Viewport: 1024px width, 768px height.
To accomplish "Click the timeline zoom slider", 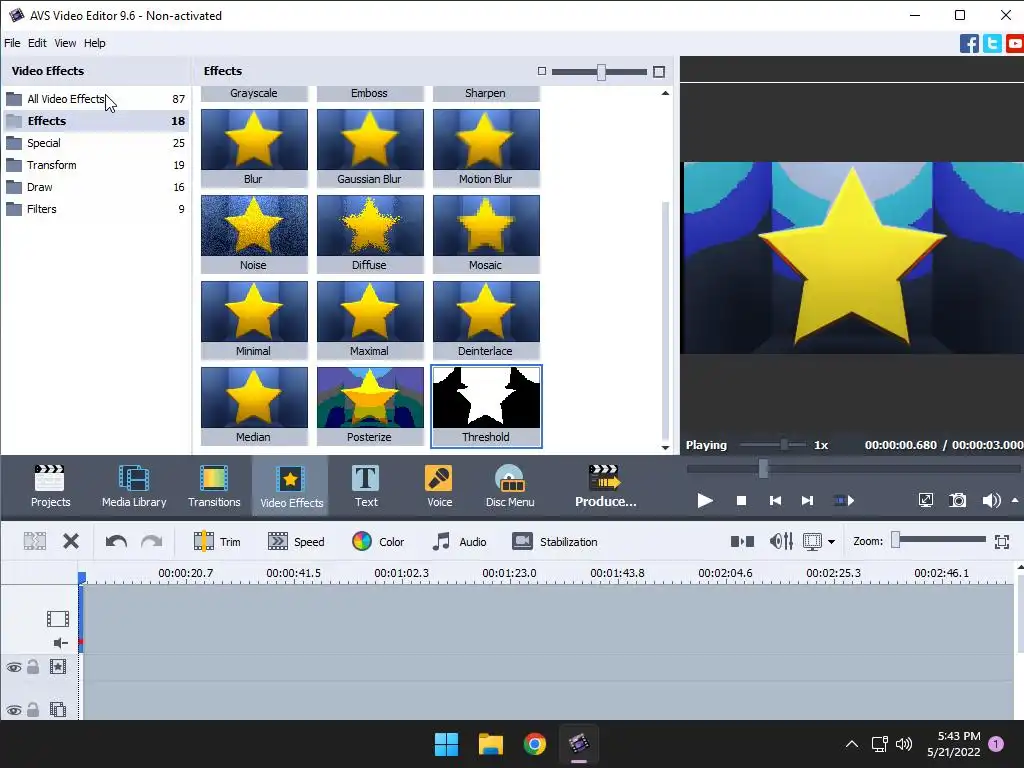I will point(940,539).
